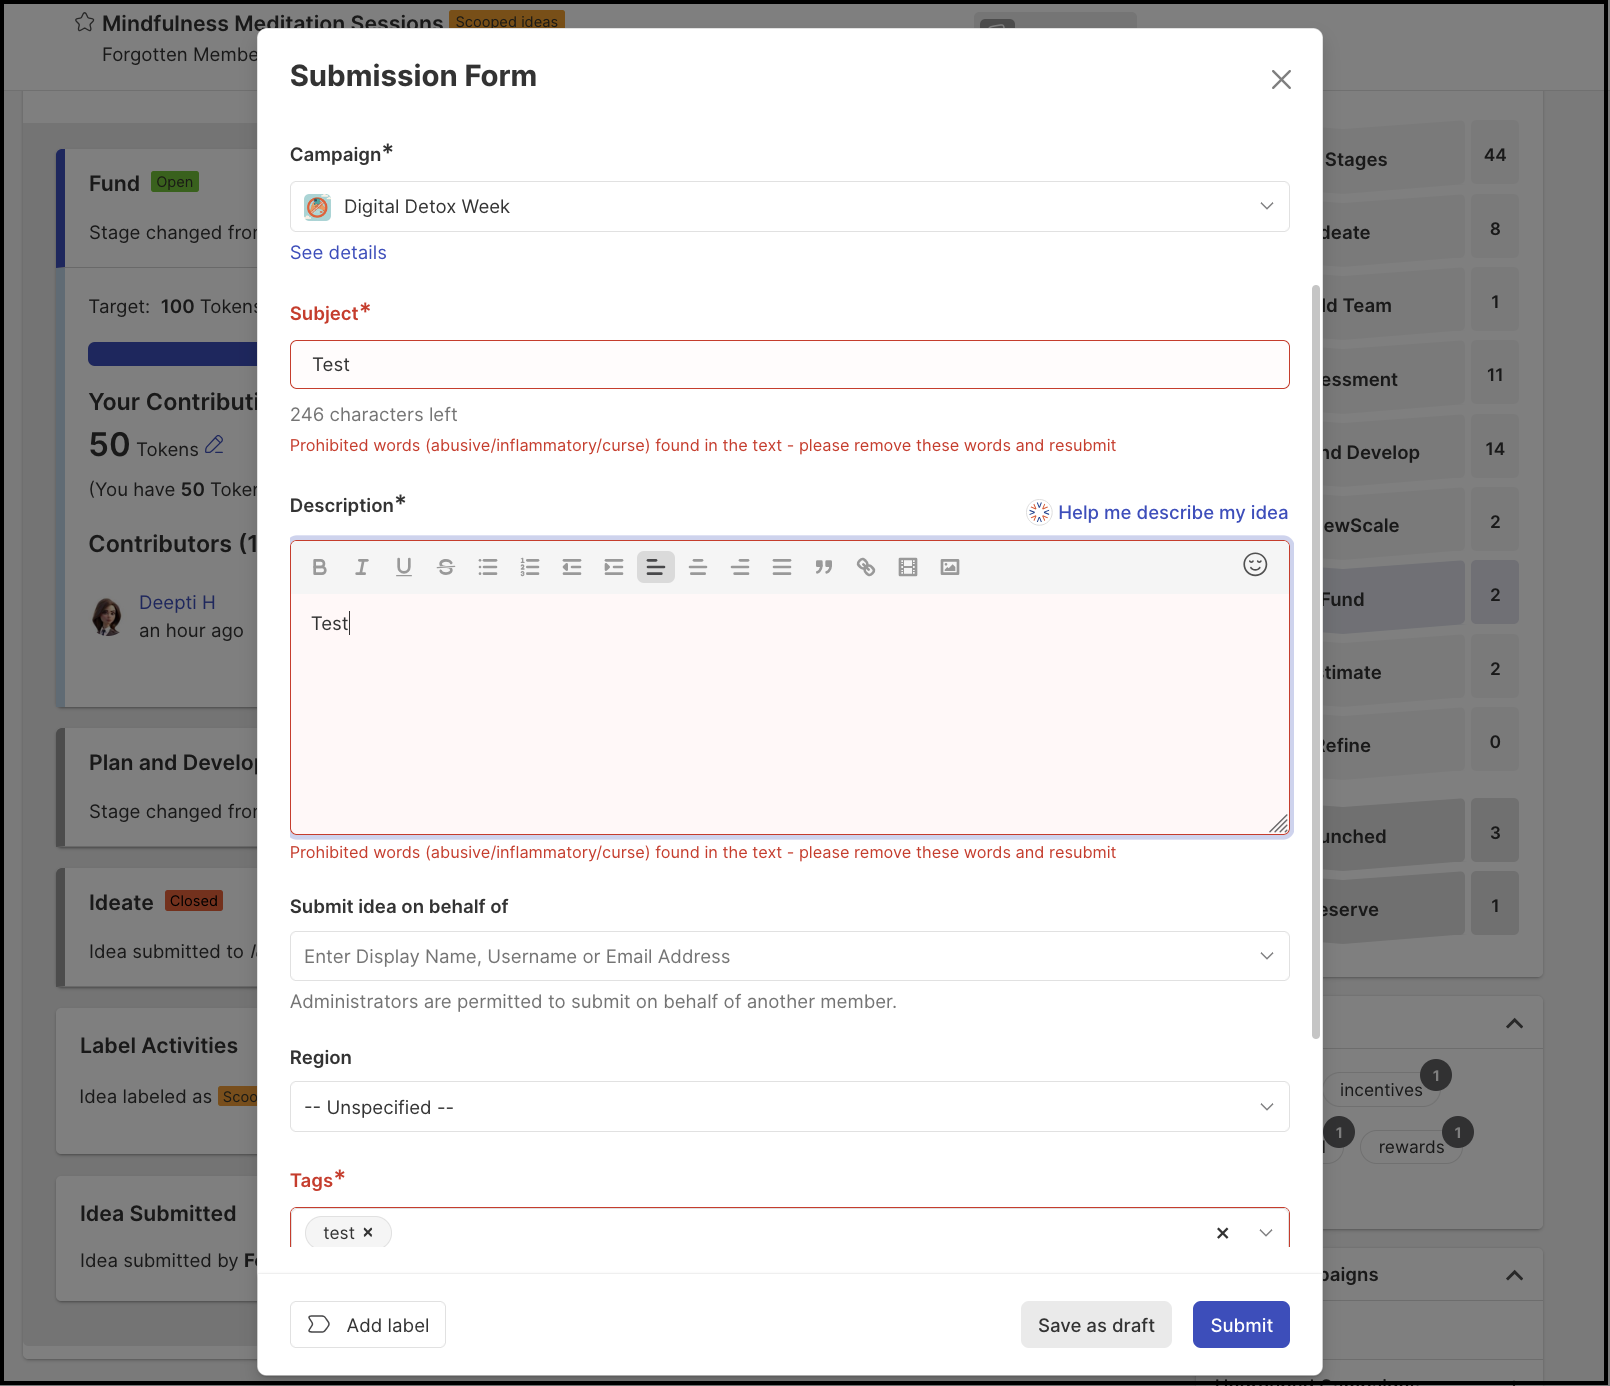The image size is (1610, 1386).
Task: Select the Fund stage showing 2
Action: point(1419,596)
